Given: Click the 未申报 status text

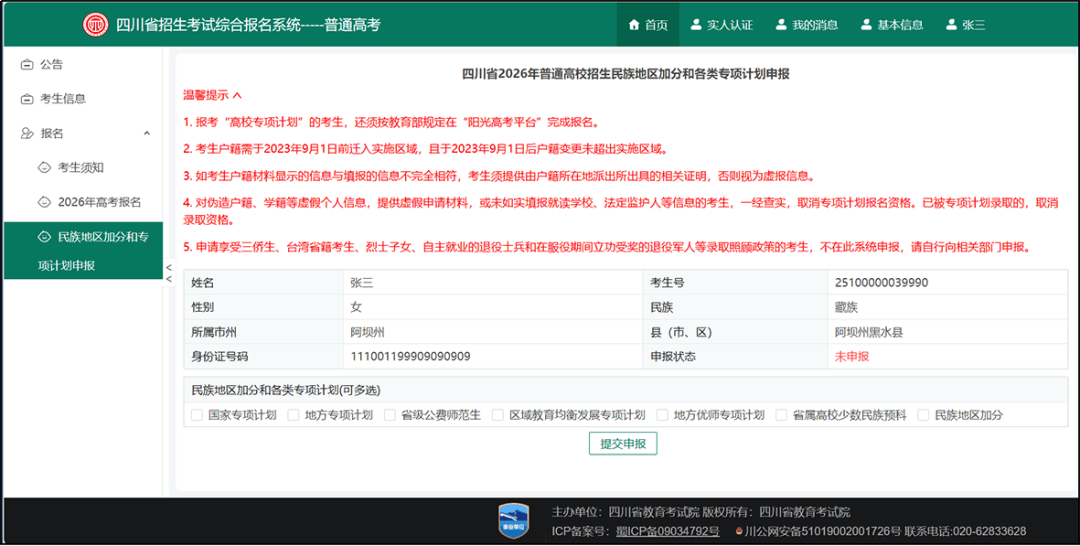Looking at the screenshot, I should click(852, 357).
